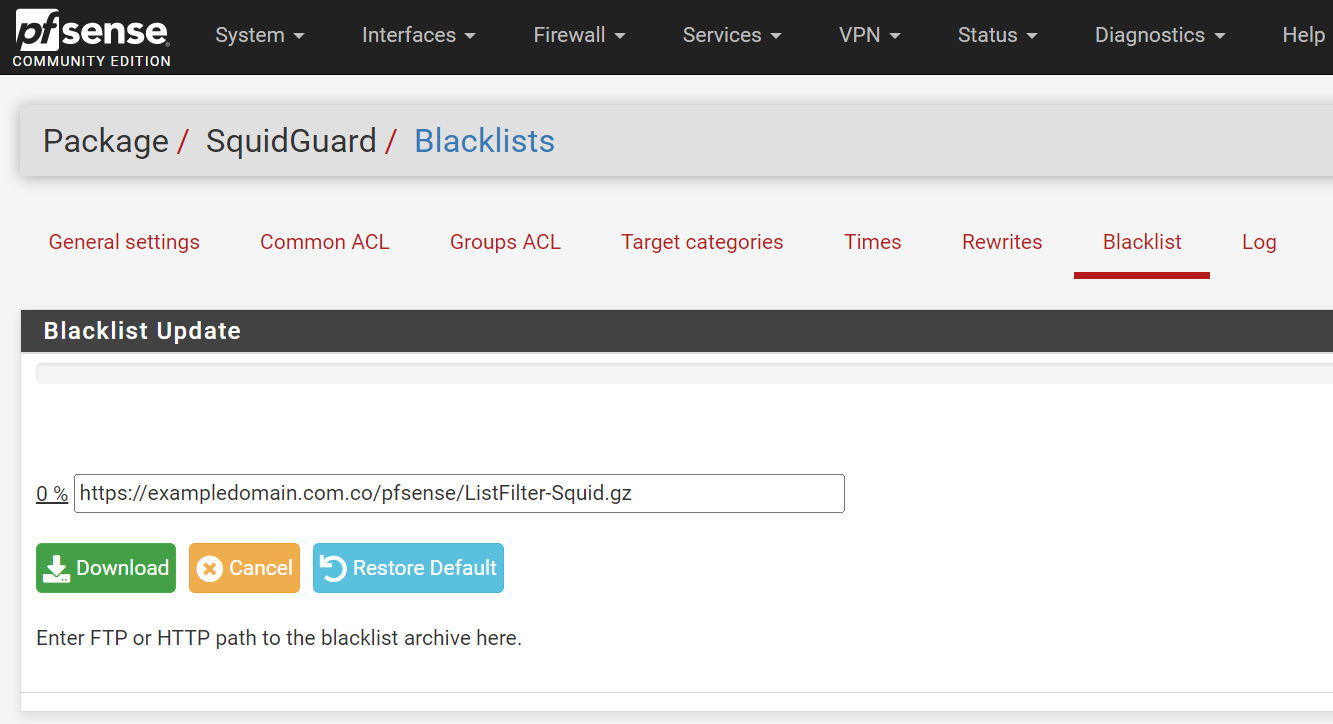Switch to the Rewrites tab
The width and height of the screenshot is (1333, 724).
click(1001, 242)
